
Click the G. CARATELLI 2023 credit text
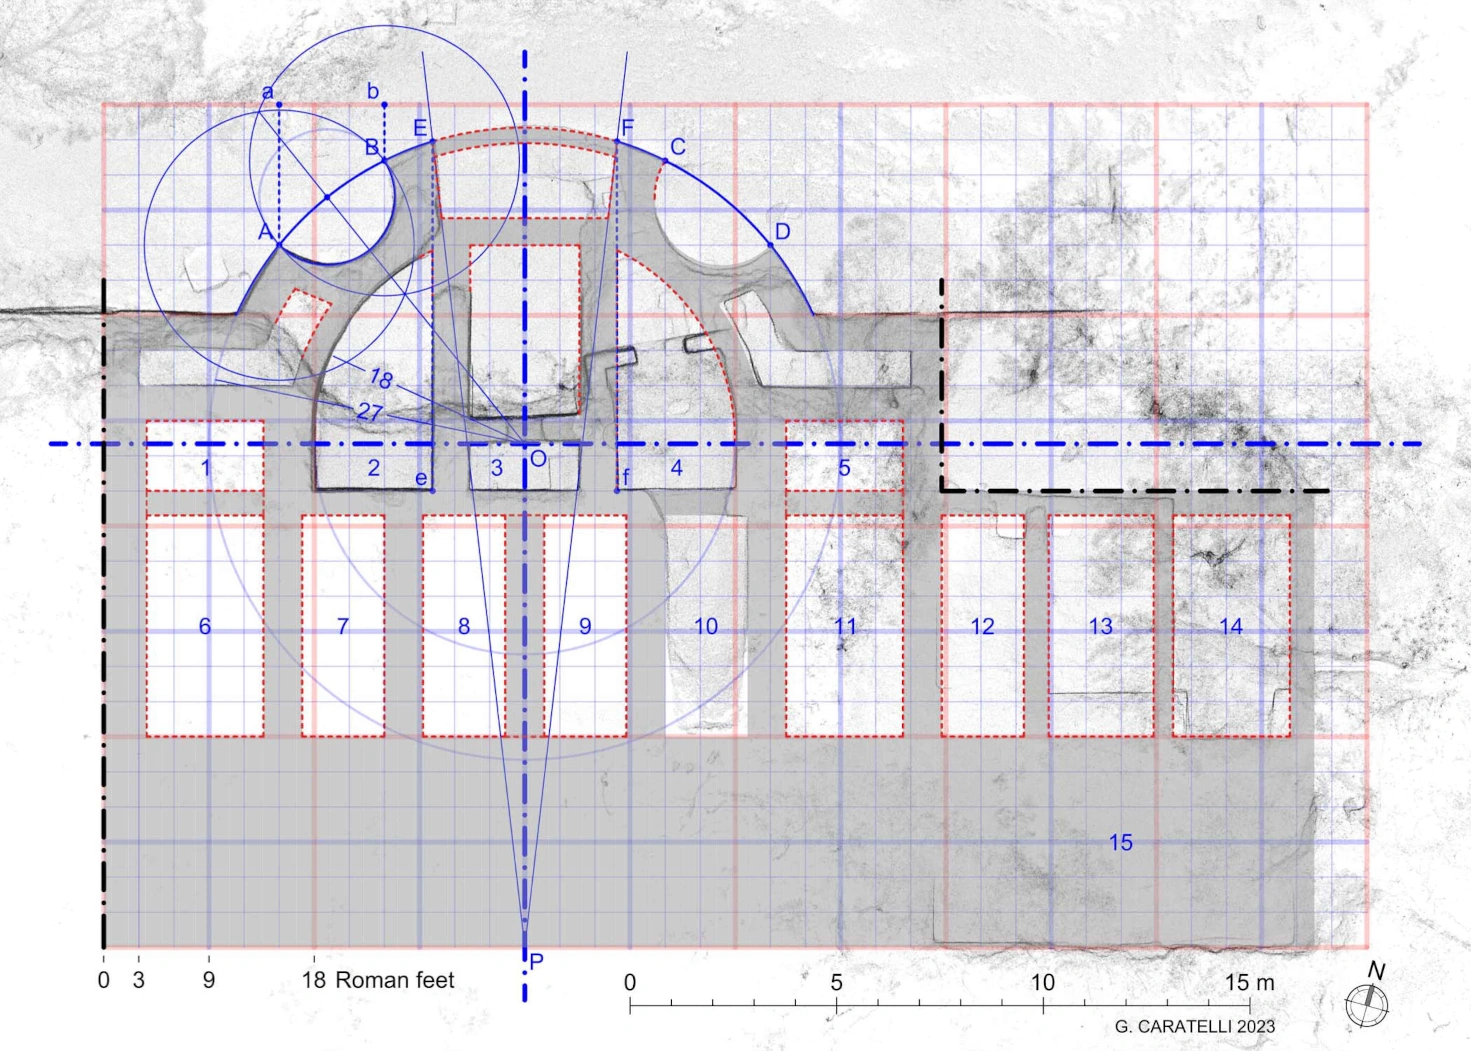[1194, 1027]
